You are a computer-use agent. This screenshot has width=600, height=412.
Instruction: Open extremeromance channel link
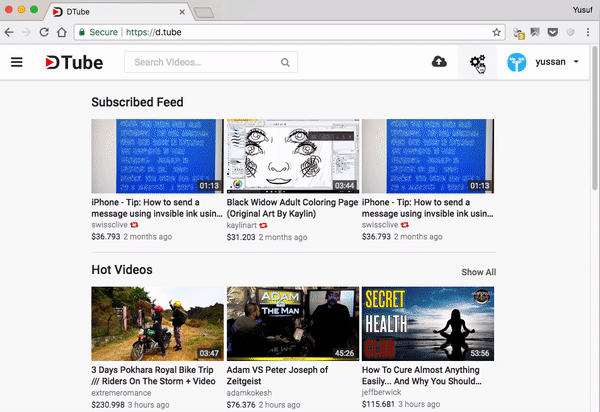click(121, 393)
